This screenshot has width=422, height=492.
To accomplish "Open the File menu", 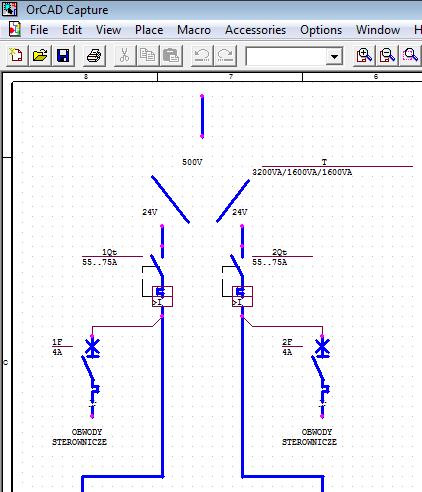I will click(39, 30).
